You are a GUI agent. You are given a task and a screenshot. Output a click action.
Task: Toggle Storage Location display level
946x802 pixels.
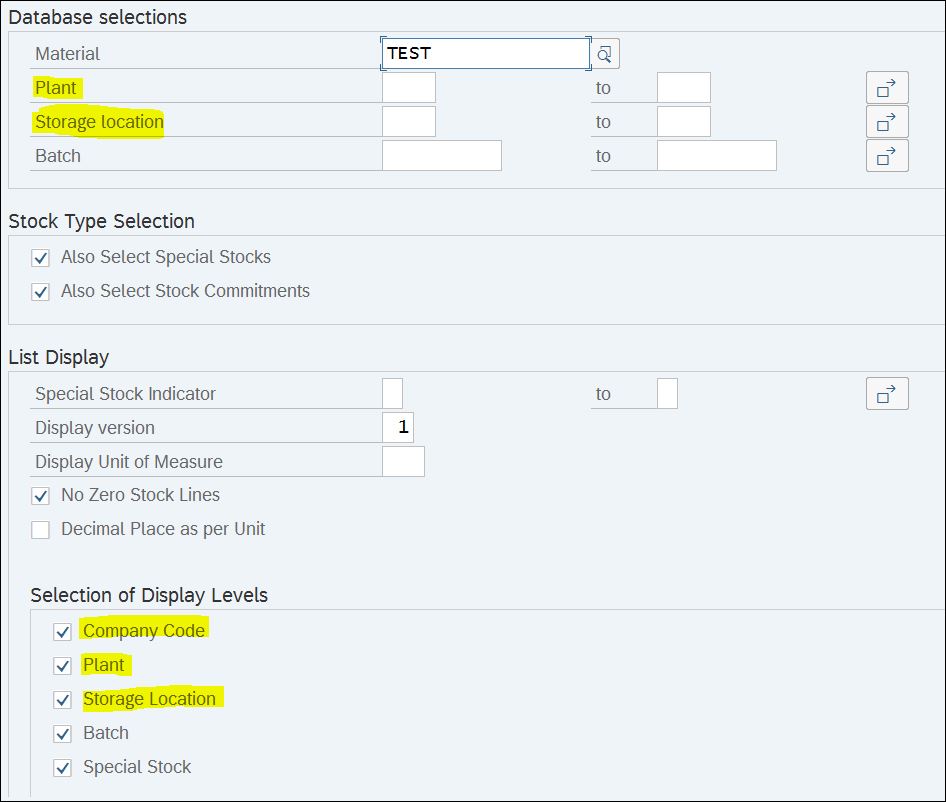[x=63, y=699]
